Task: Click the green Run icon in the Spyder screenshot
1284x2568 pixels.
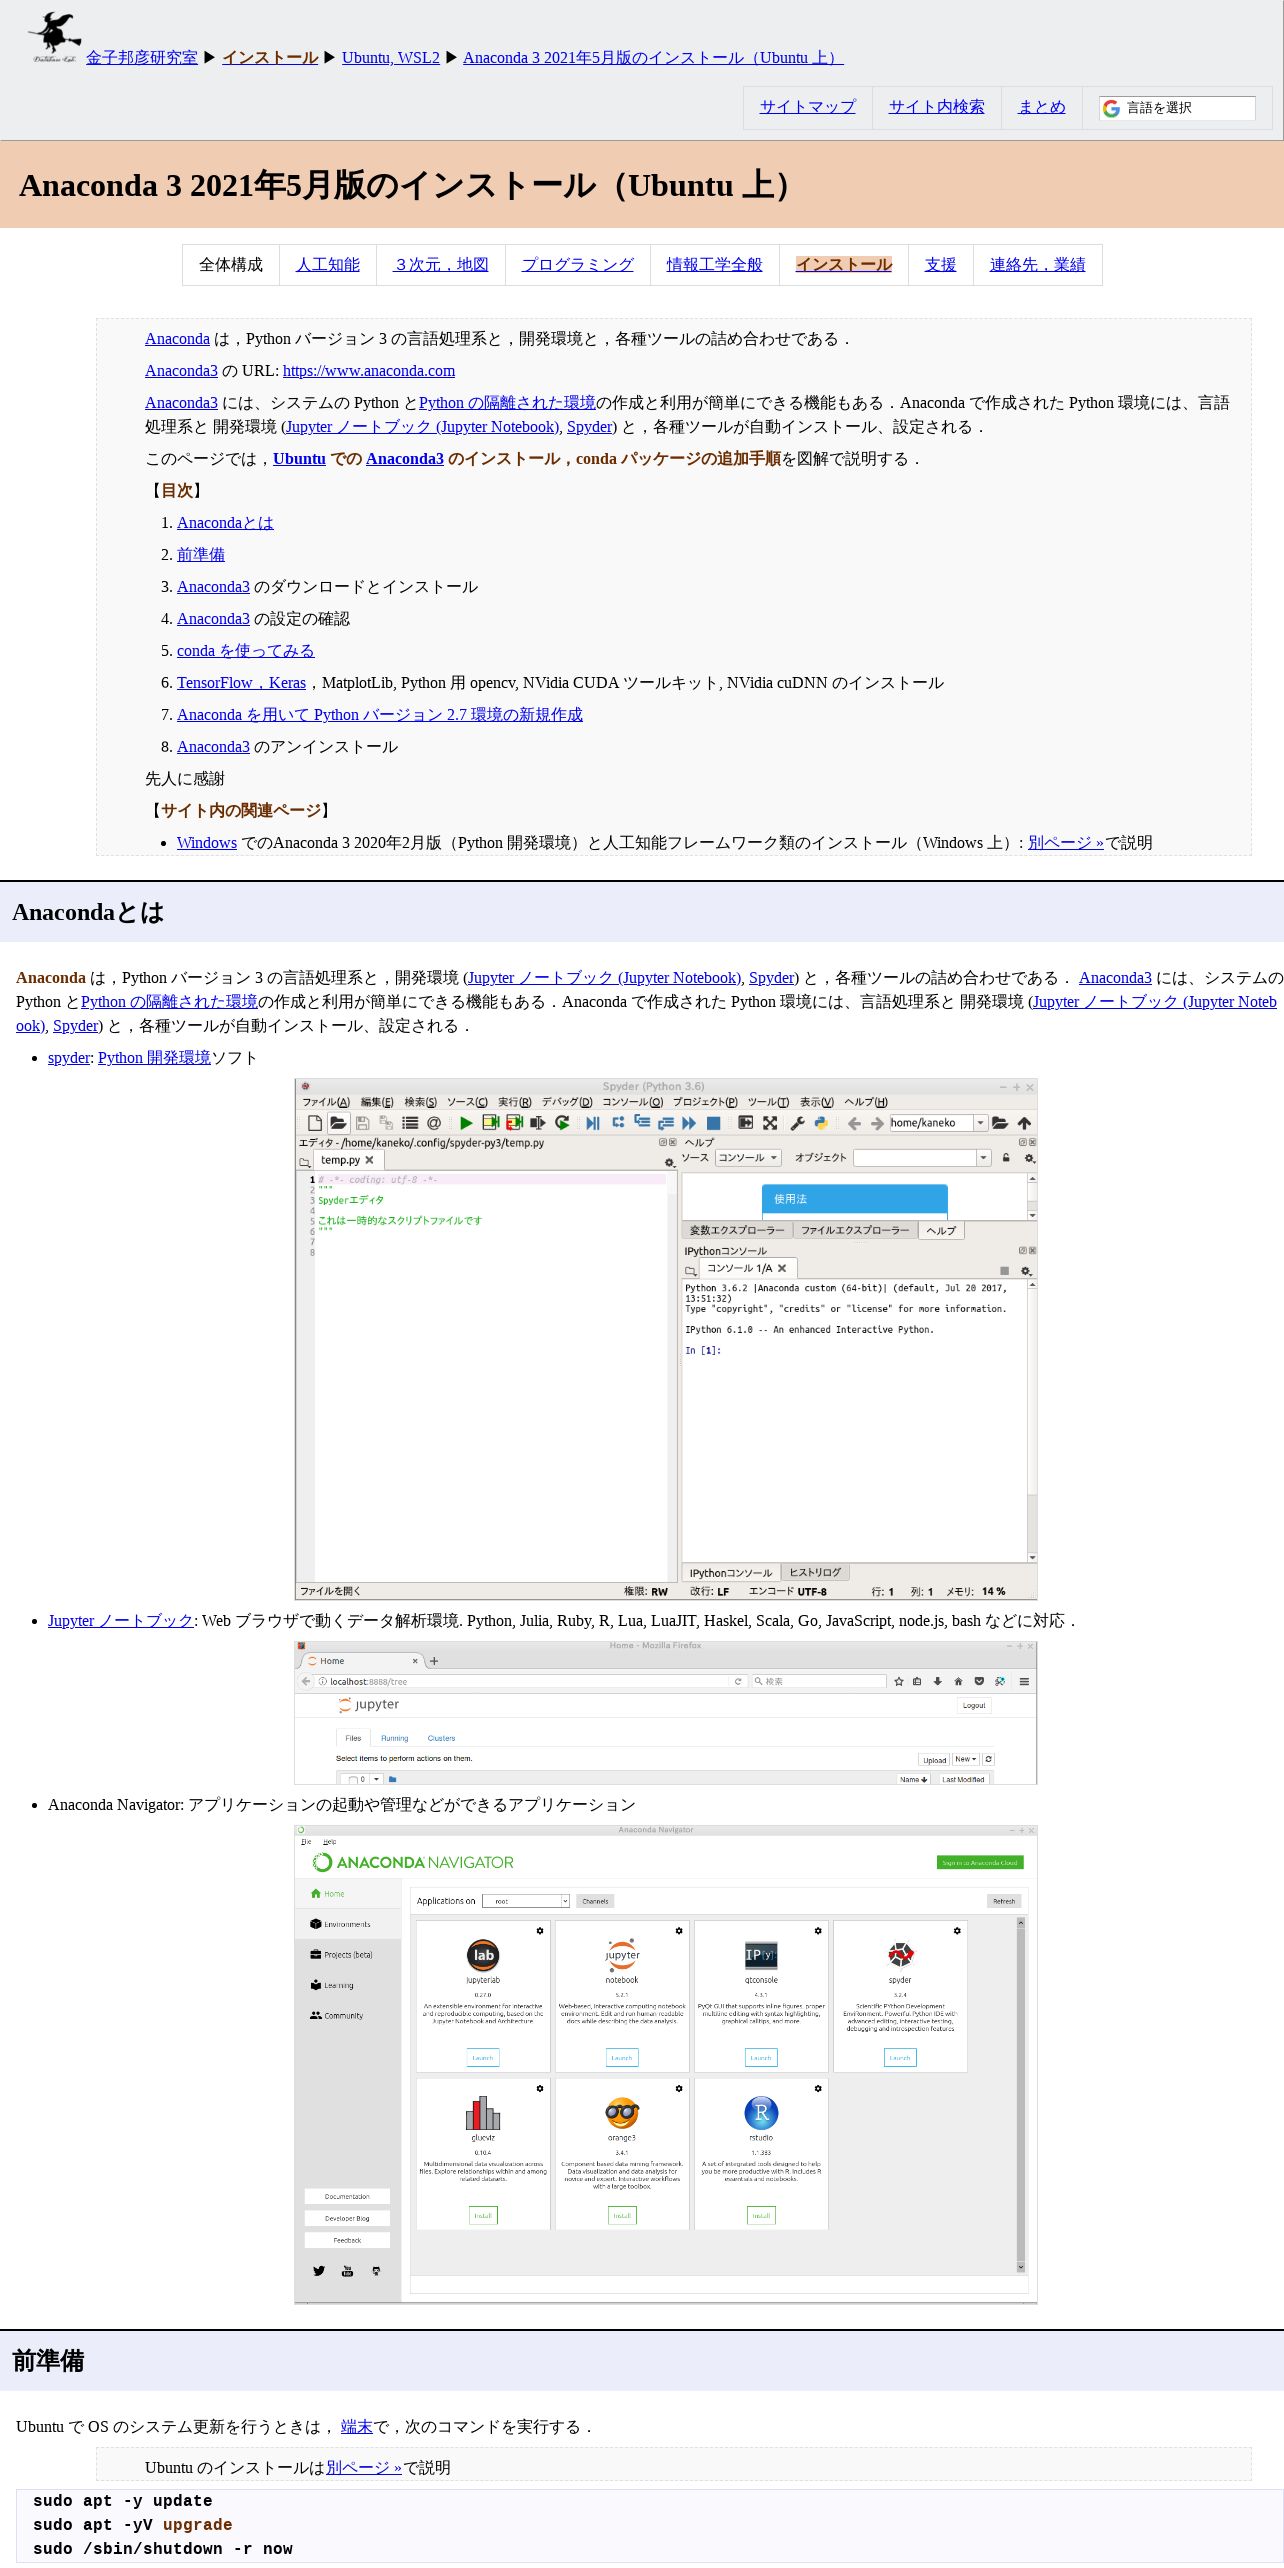Action: click(466, 1123)
